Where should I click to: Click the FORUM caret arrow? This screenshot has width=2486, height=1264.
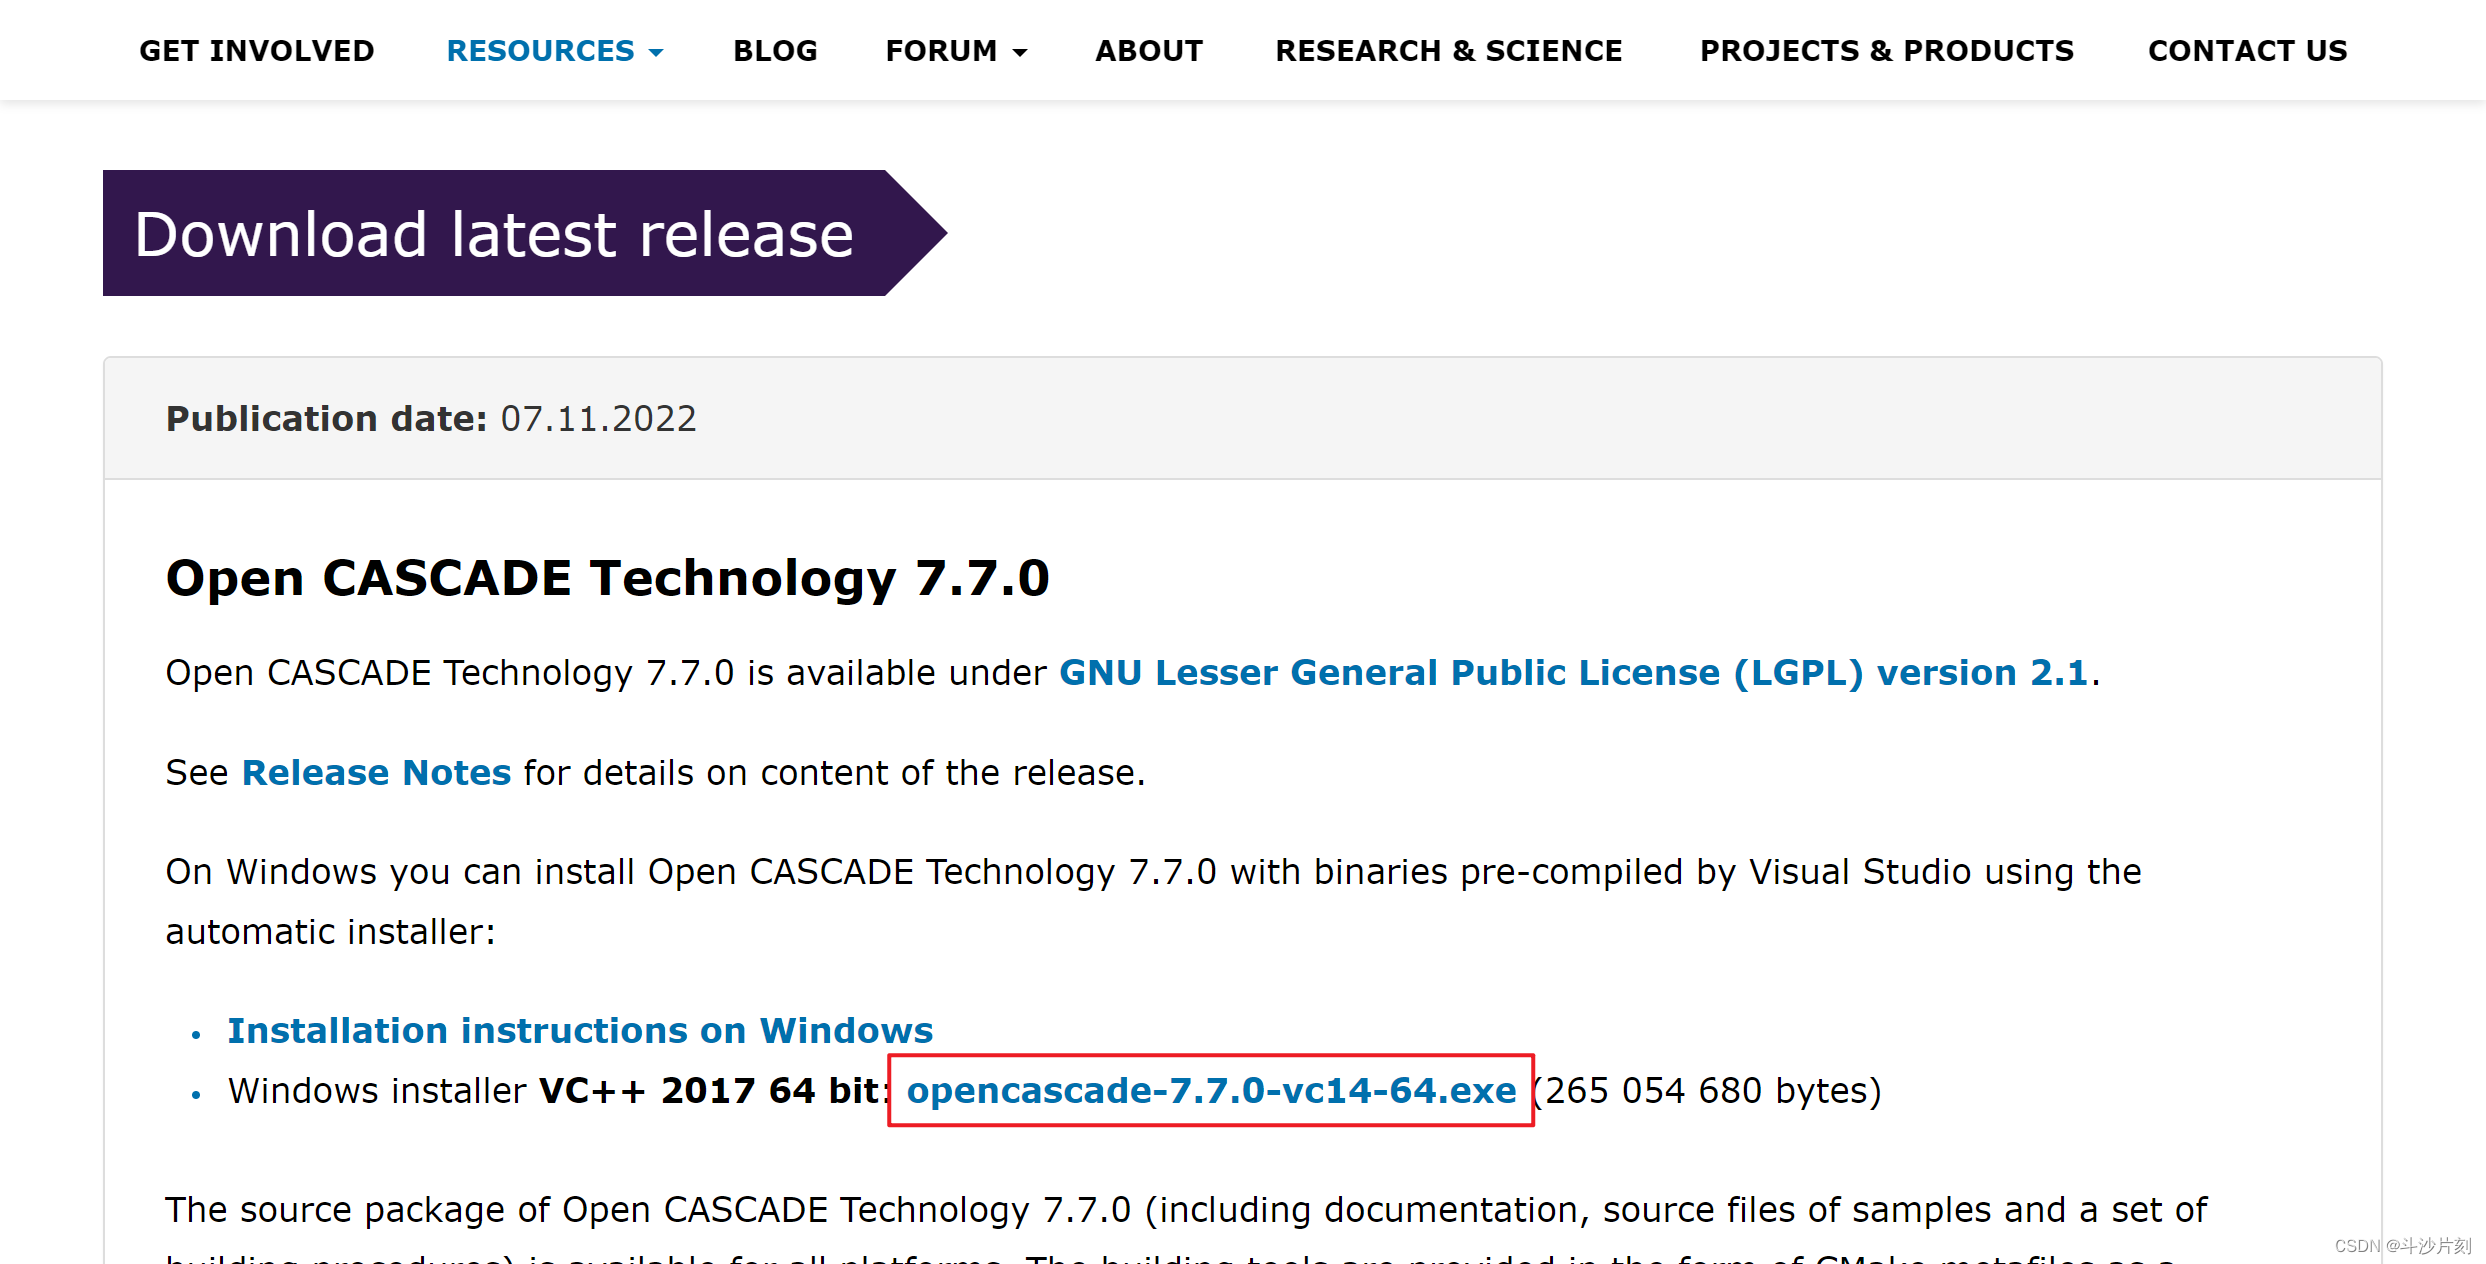pos(1020,53)
